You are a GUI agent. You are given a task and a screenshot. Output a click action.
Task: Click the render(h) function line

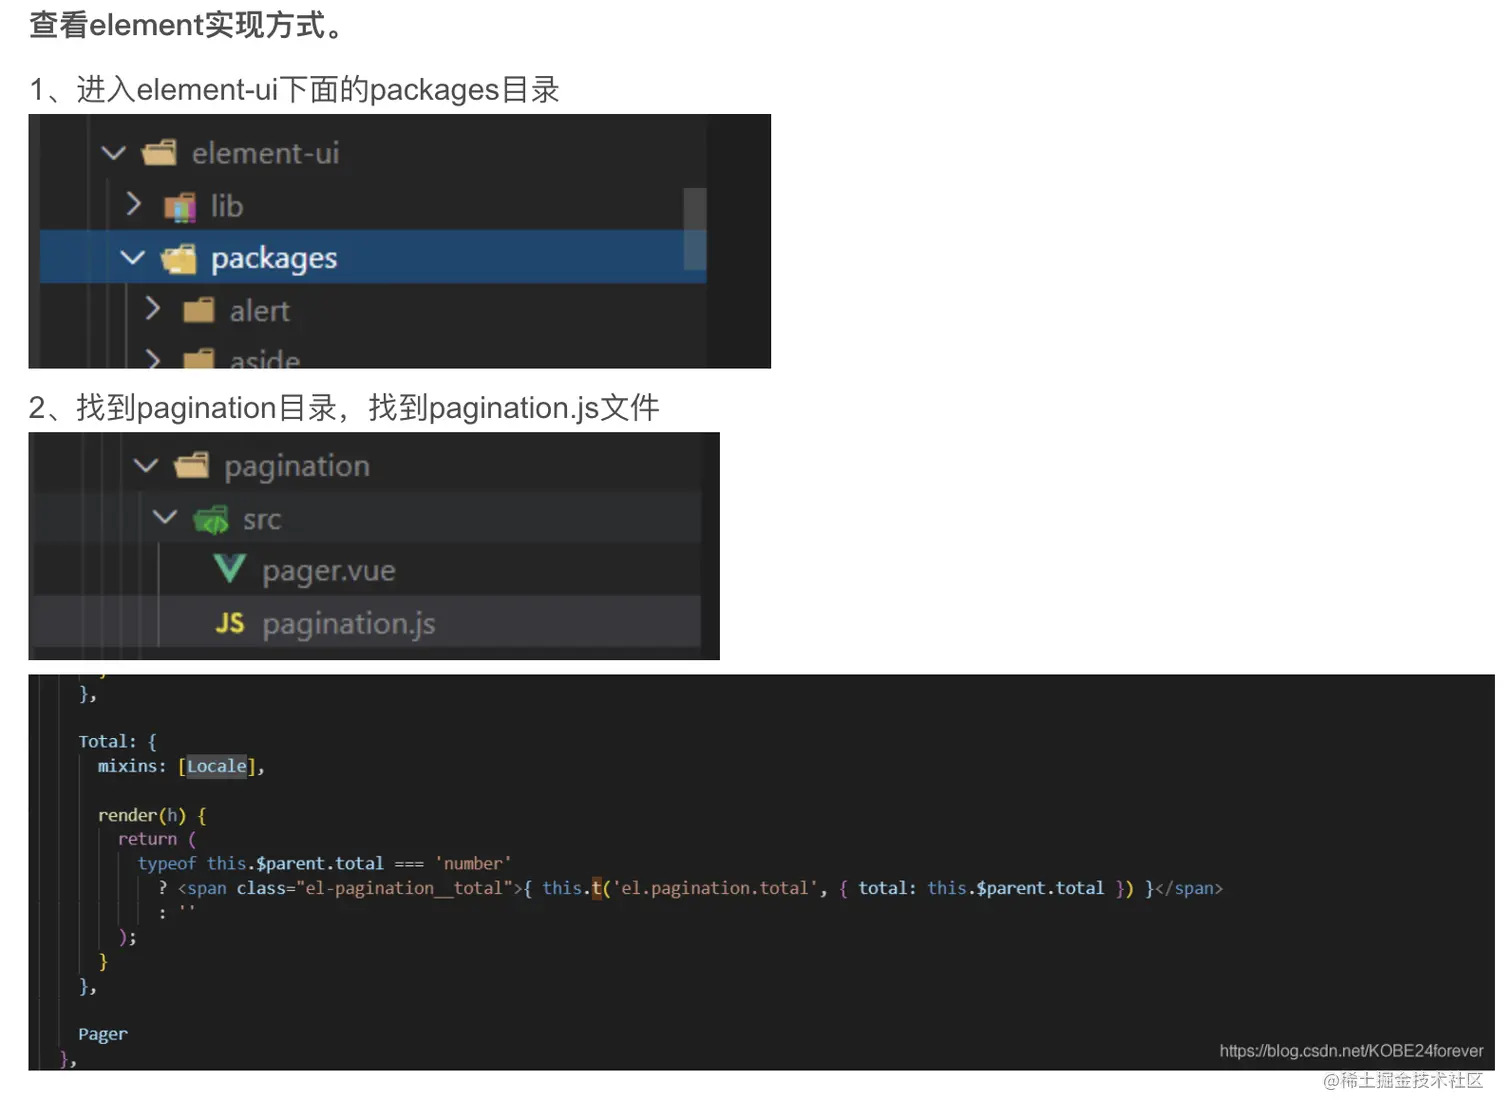point(152,816)
